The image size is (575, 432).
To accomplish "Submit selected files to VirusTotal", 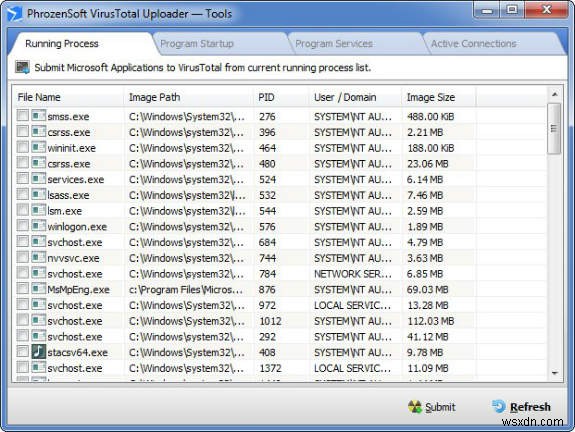I will tap(432, 407).
